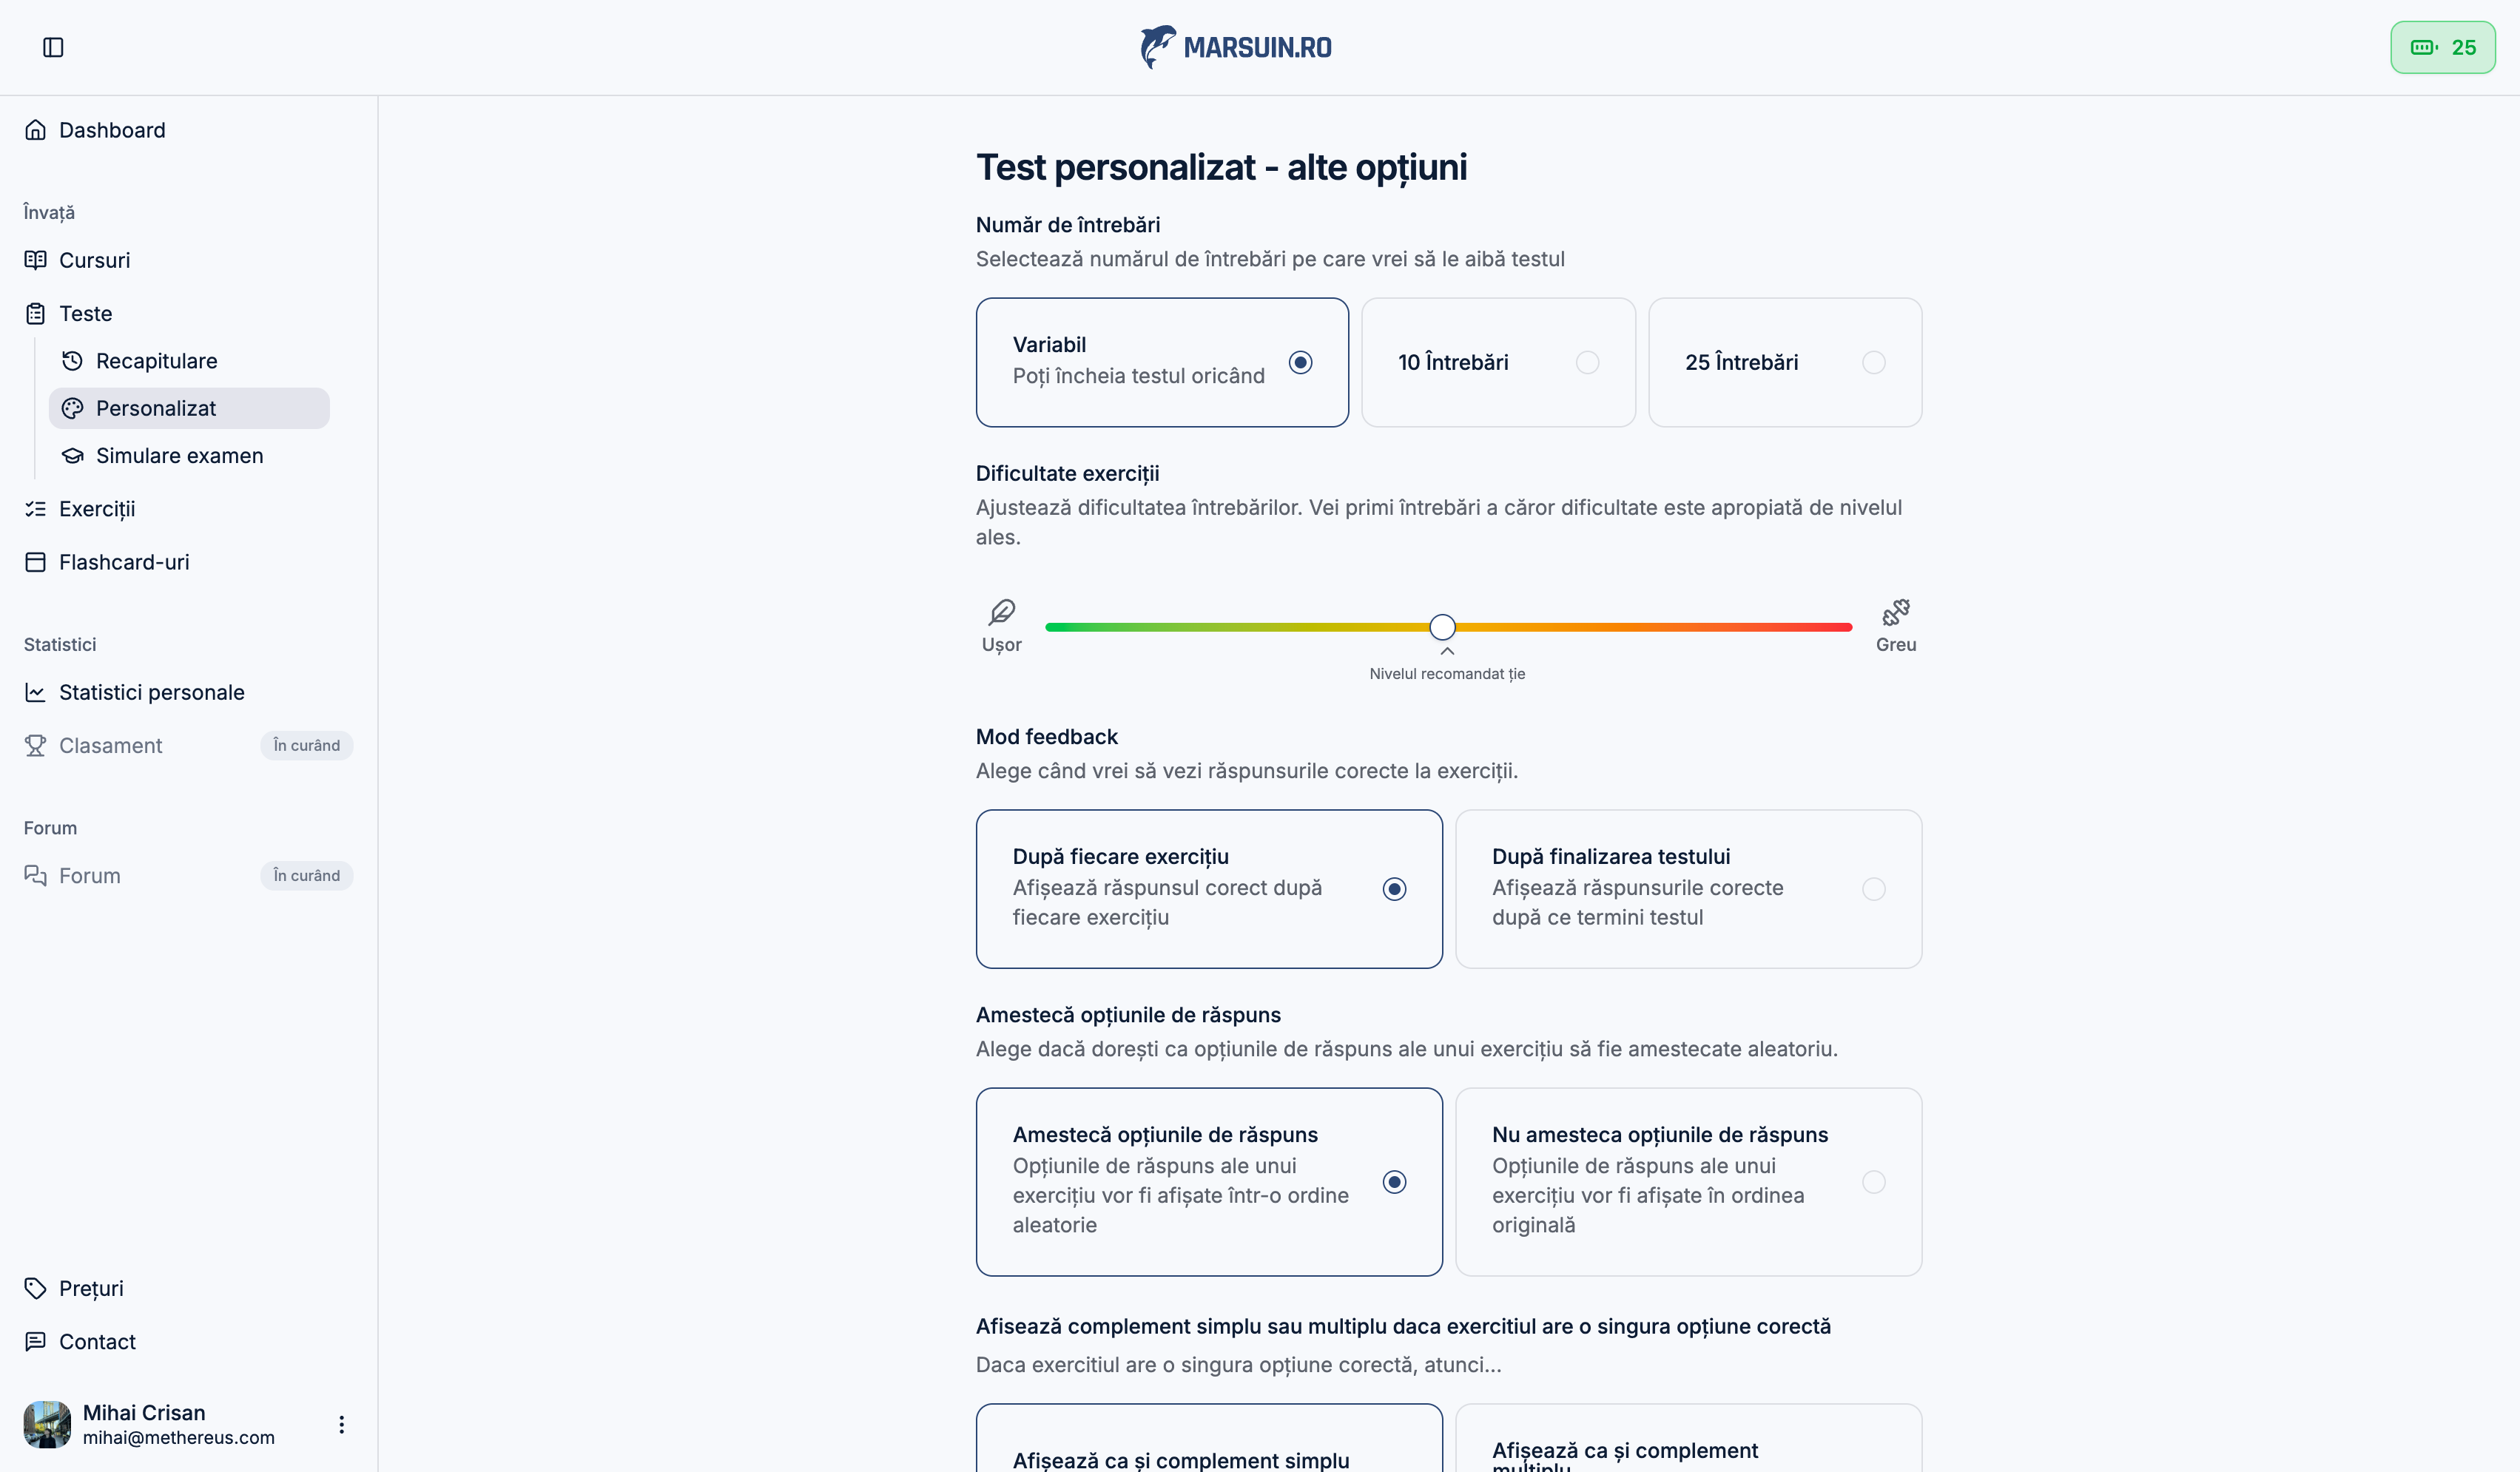The width and height of the screenshot is (2520, 1472).
Task: Open the Cursuri section
Action: 93,260
